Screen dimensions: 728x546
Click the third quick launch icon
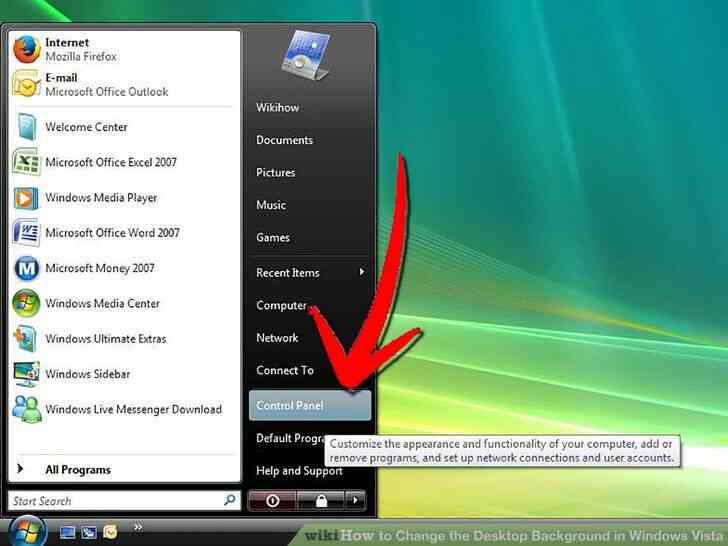click(x=110, y=532)
